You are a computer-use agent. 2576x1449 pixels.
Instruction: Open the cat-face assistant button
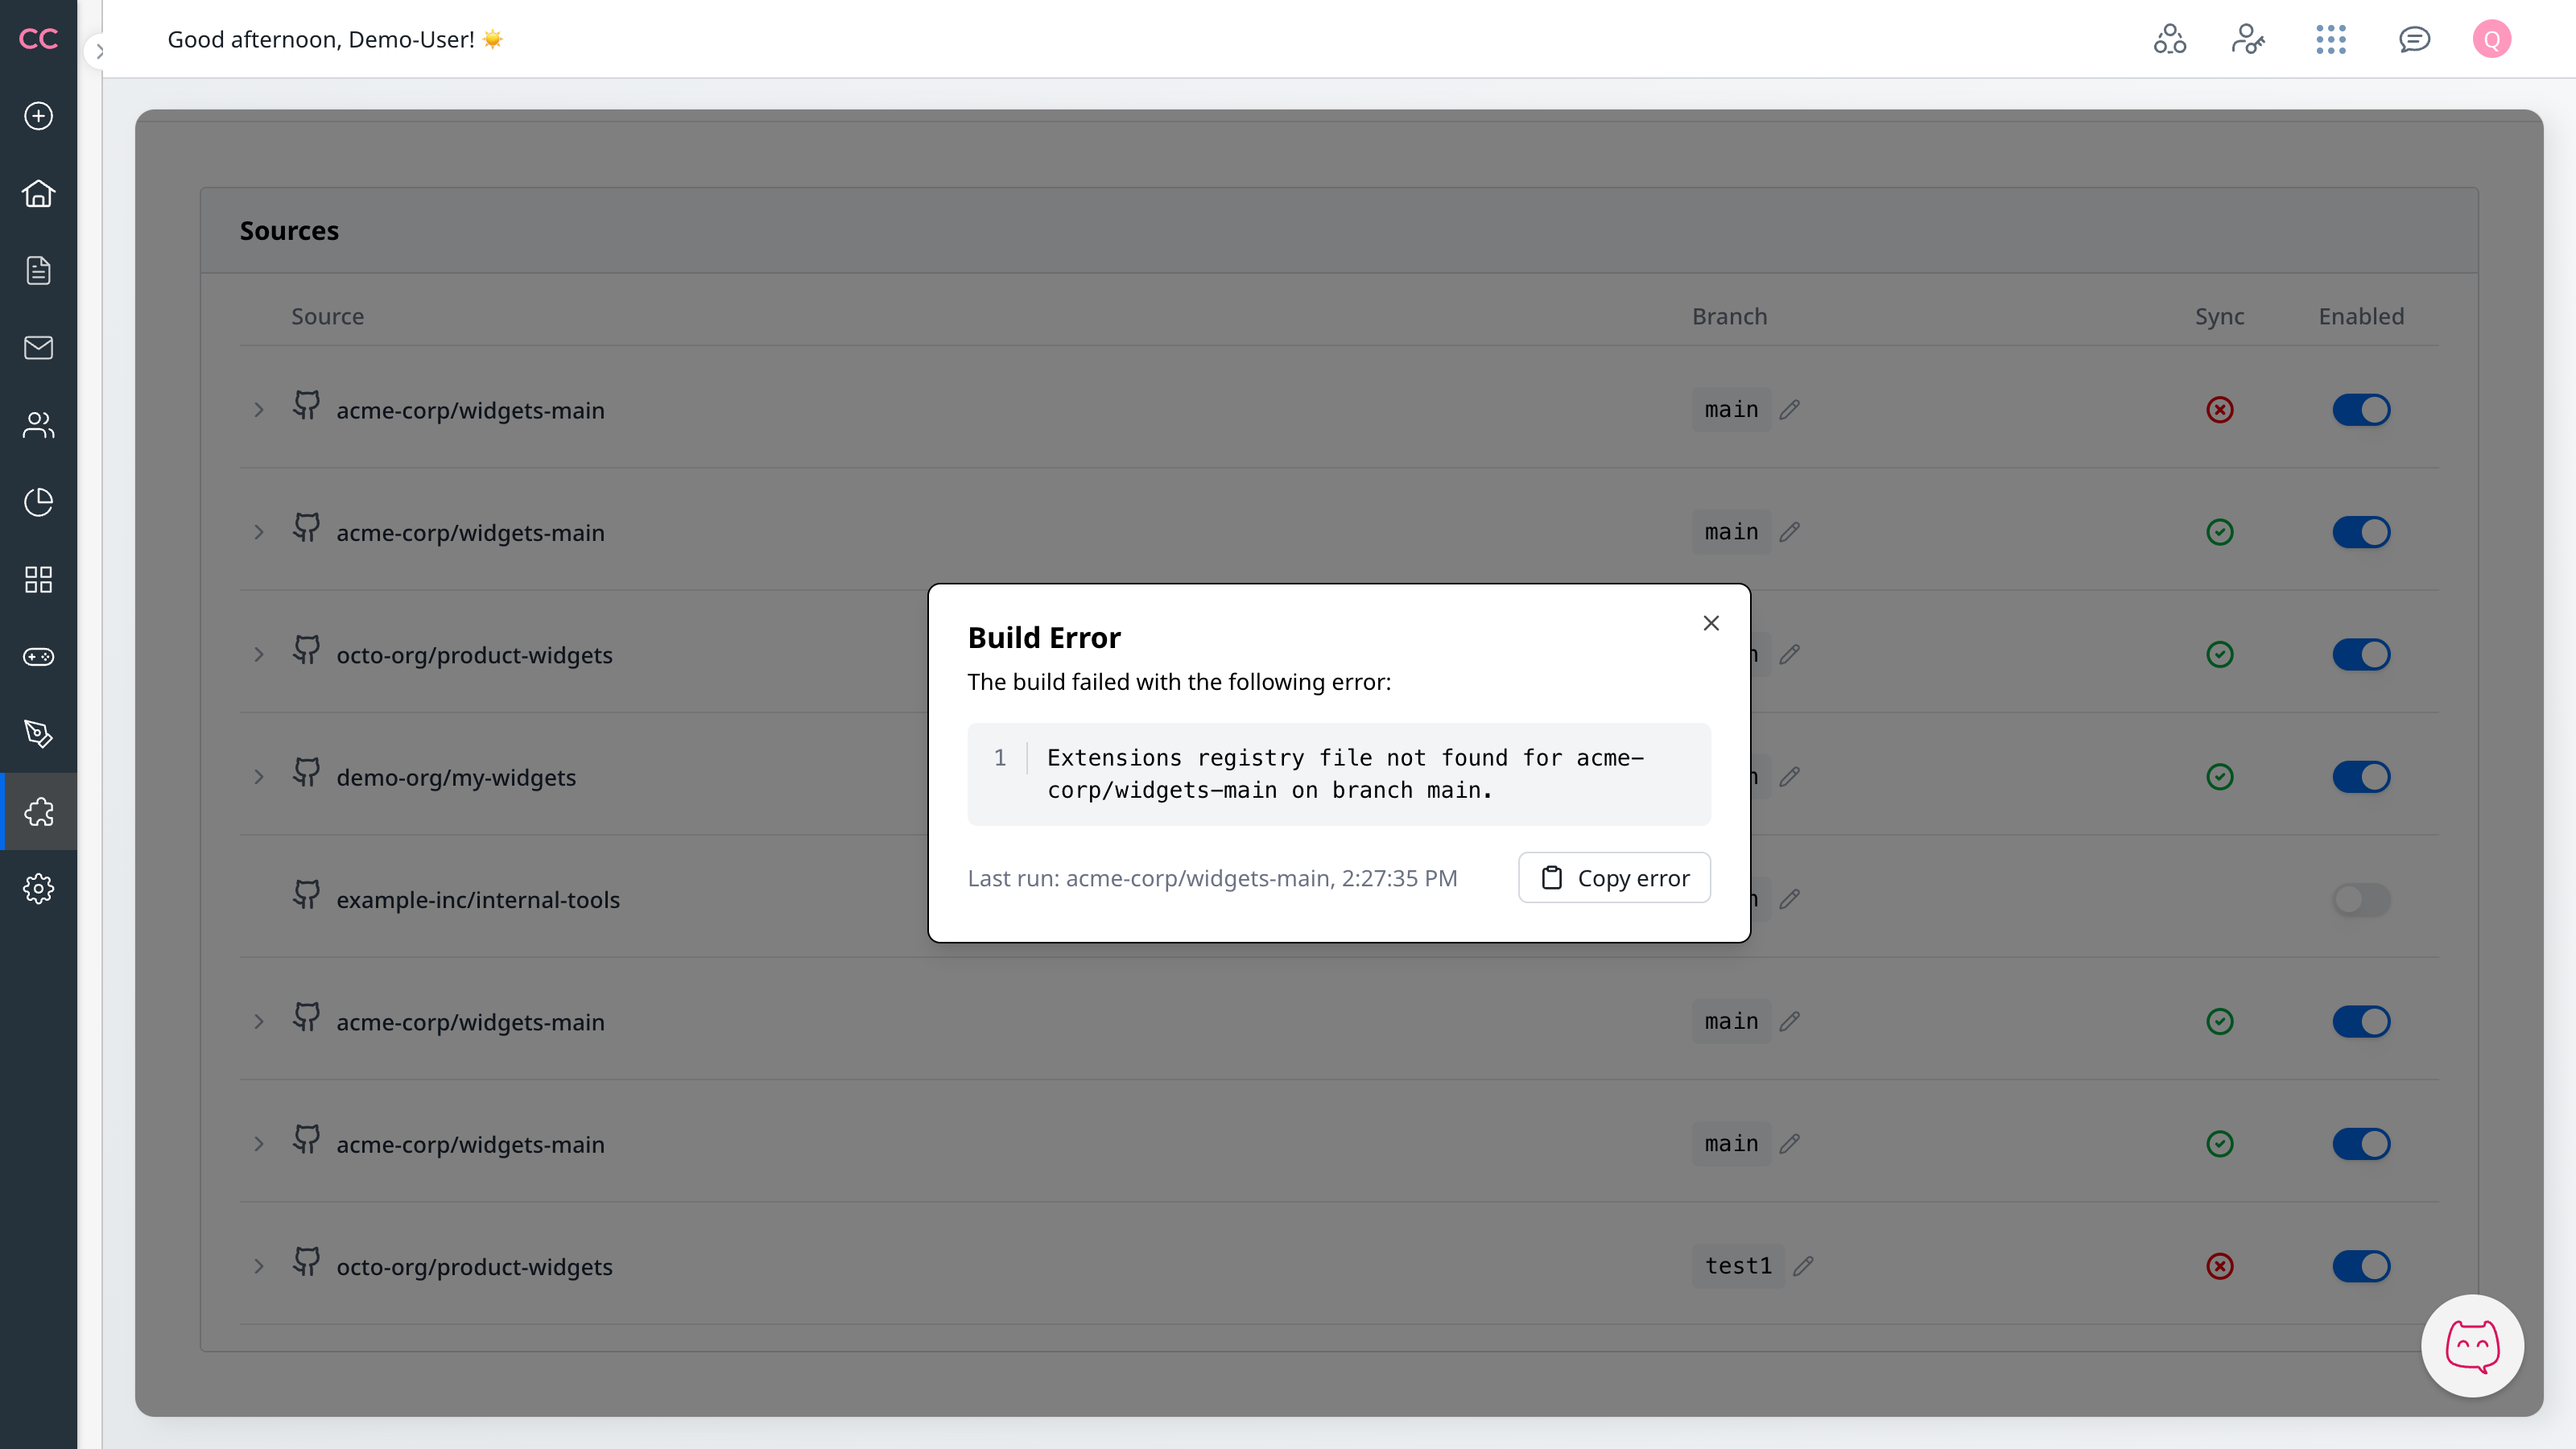(x=2472, y=1346)
